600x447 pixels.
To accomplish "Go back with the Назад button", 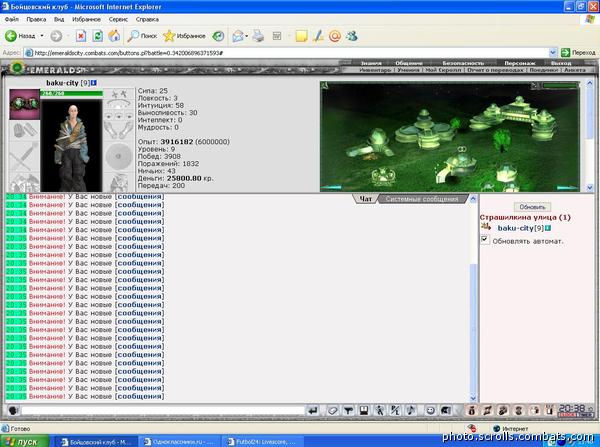I will [20, 36].
